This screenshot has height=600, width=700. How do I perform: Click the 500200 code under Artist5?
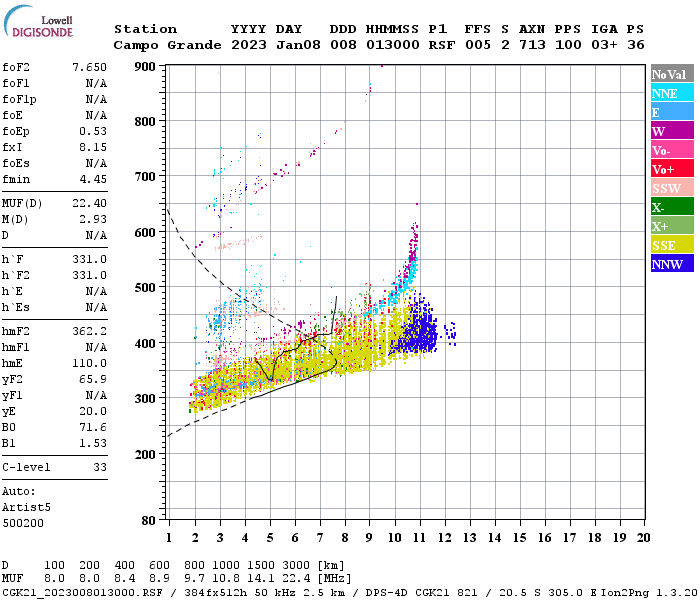(23, 523)
